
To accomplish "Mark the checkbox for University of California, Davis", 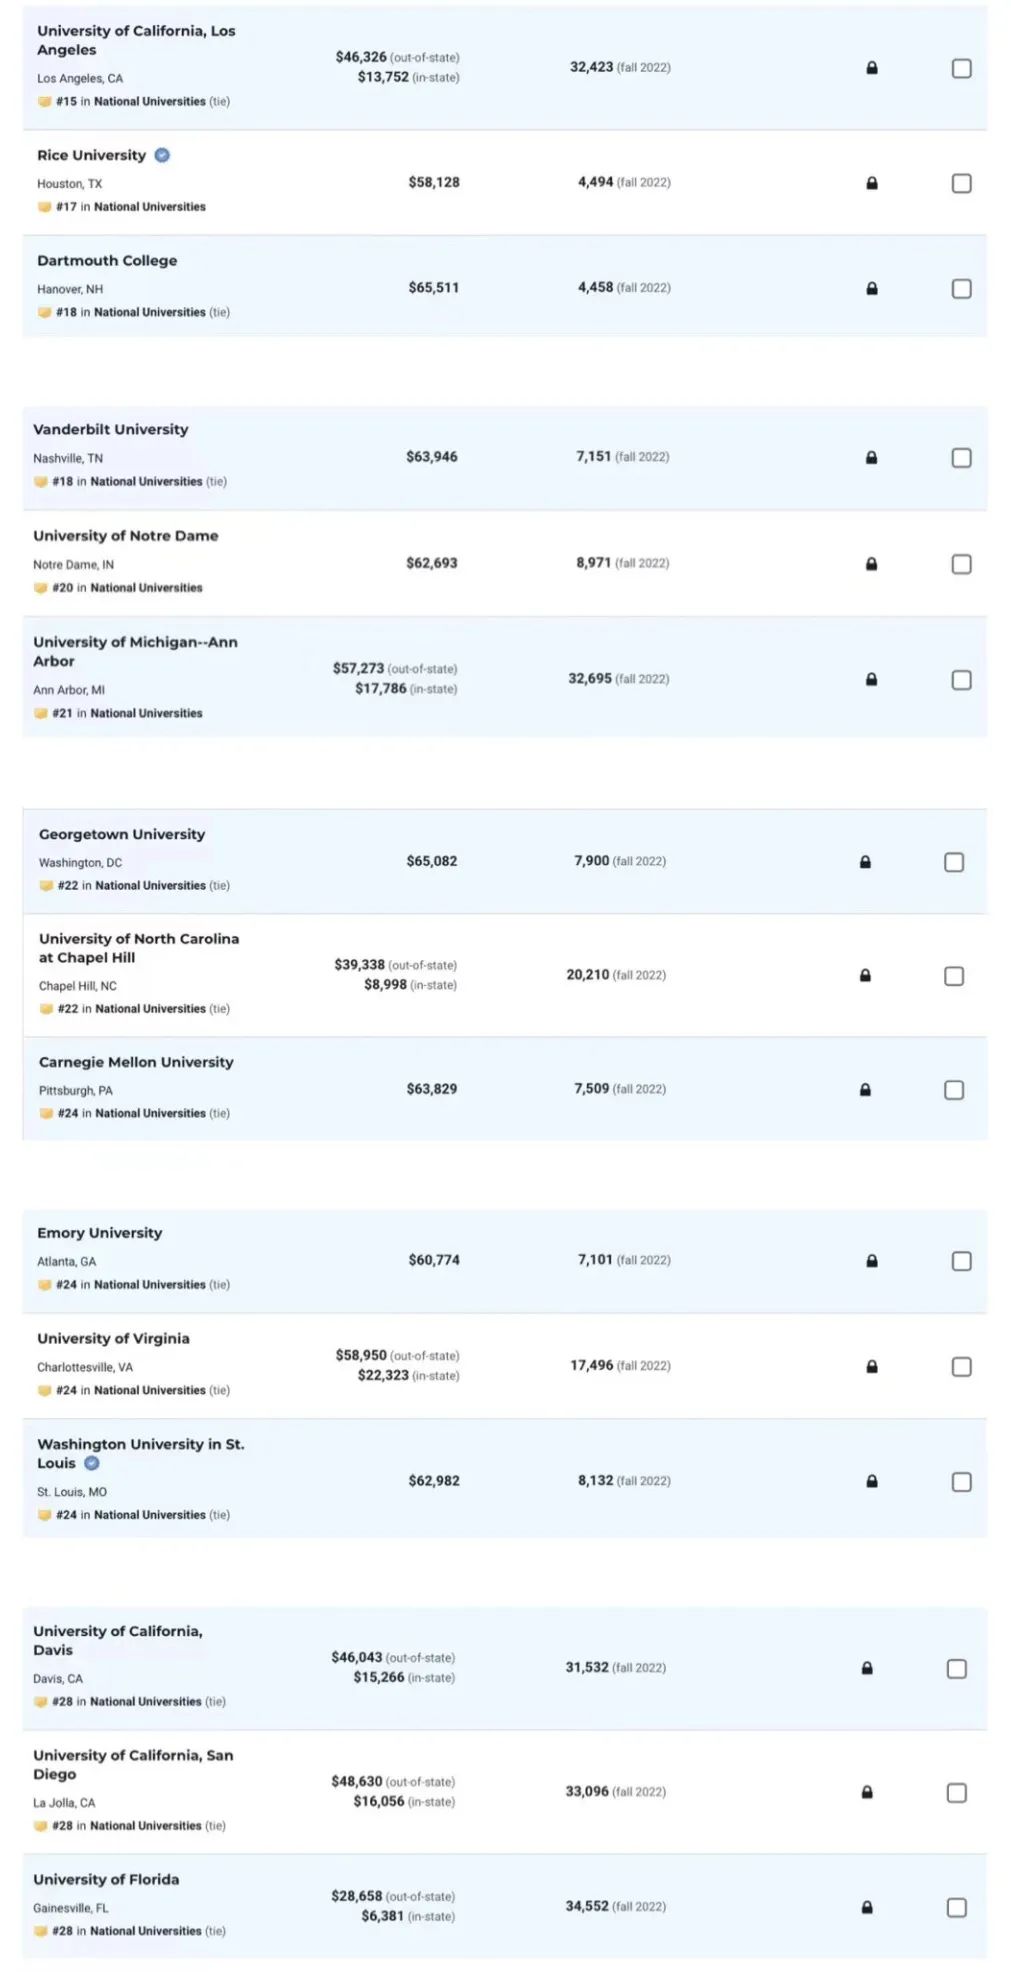I will tap(956, 1669).
